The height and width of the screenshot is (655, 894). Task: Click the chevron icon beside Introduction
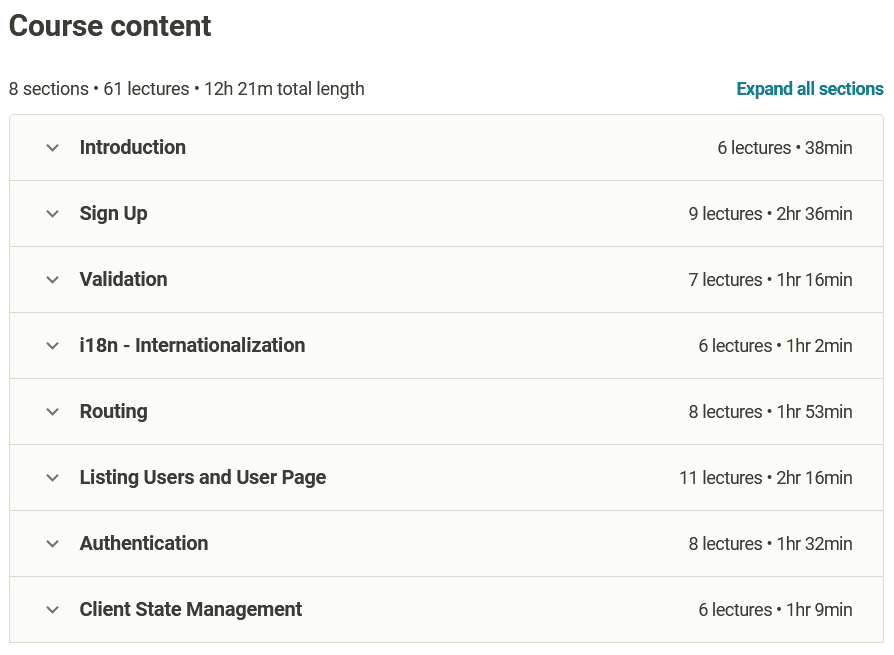pyautogui.click(x=53, y=148)
